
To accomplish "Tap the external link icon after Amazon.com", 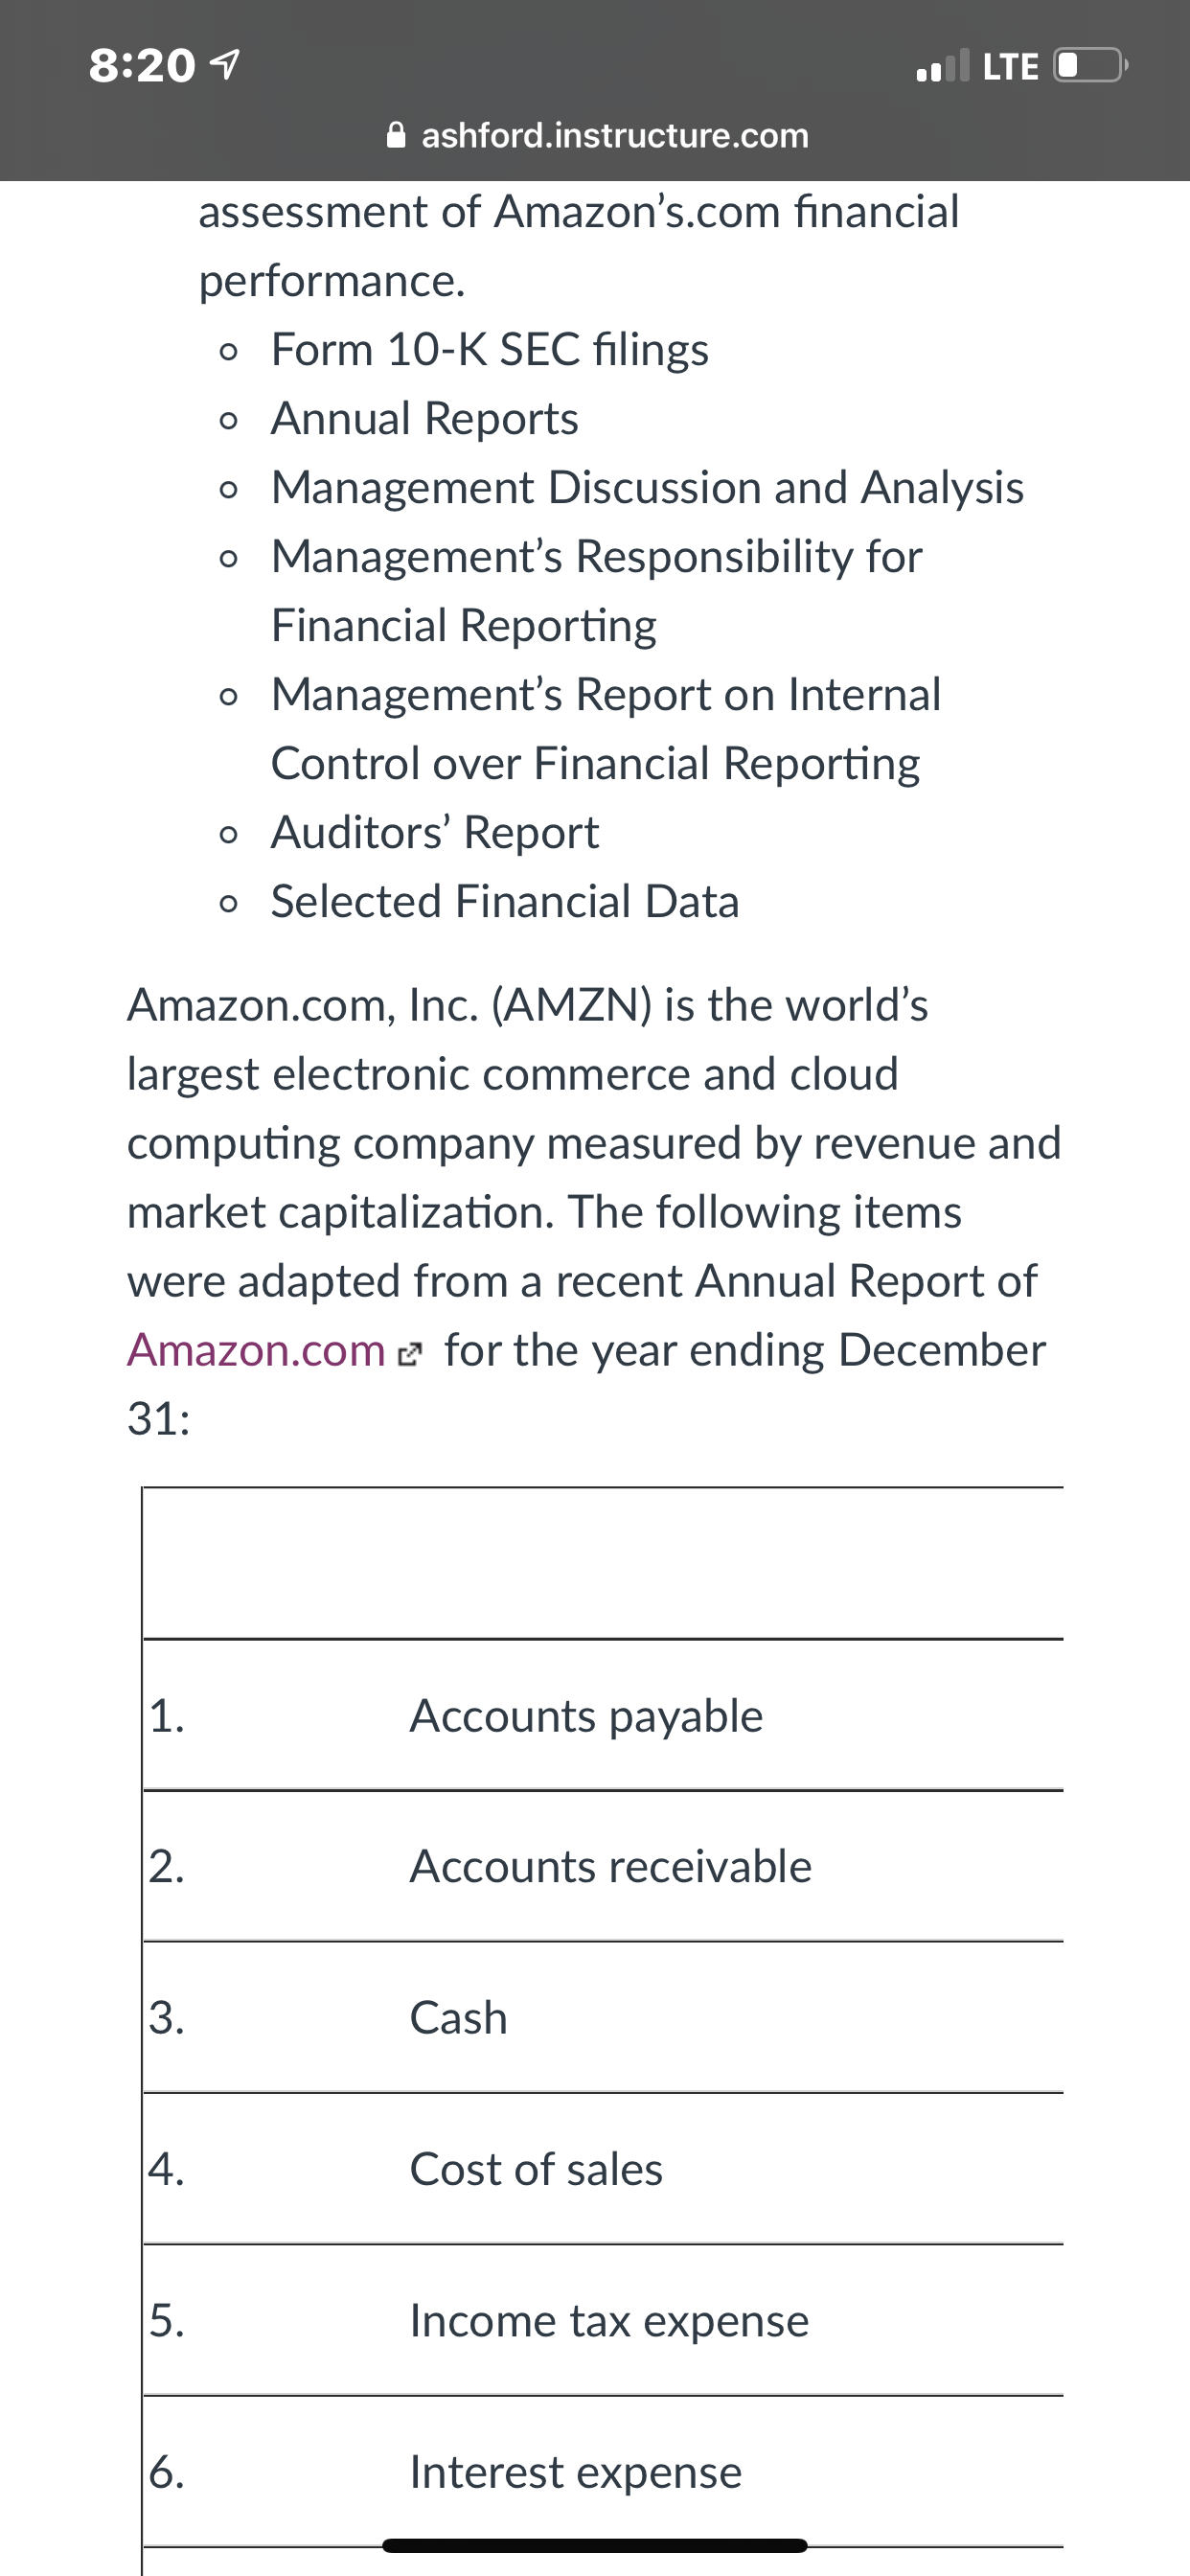I will pos(410,1356).
